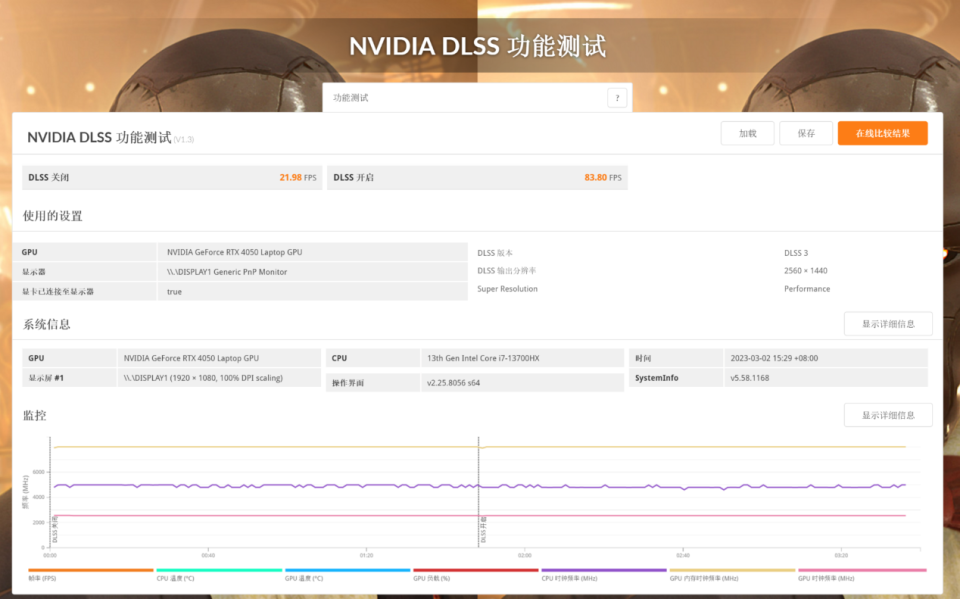This screenshot has width=960, height=599.
Task: Click the NVIDIA DLSS 功能测试 panel title
Action: [x=99, y=137]
